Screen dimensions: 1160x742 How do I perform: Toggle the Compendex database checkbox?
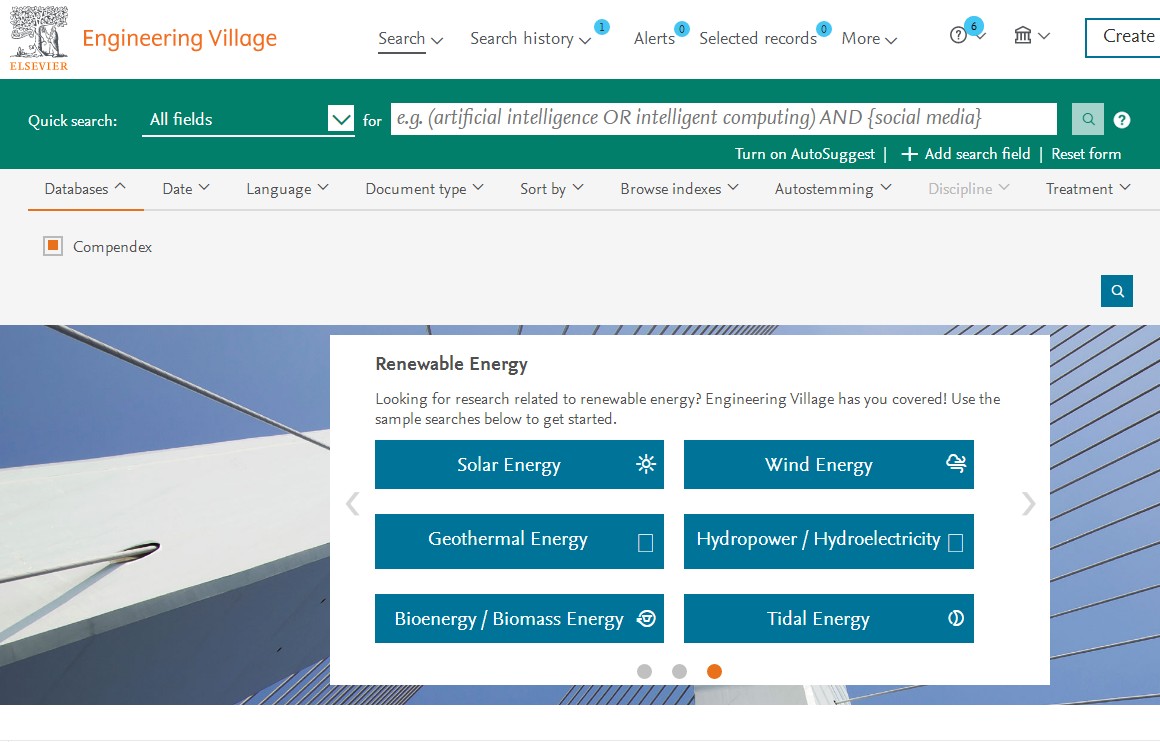click(53, 246)
